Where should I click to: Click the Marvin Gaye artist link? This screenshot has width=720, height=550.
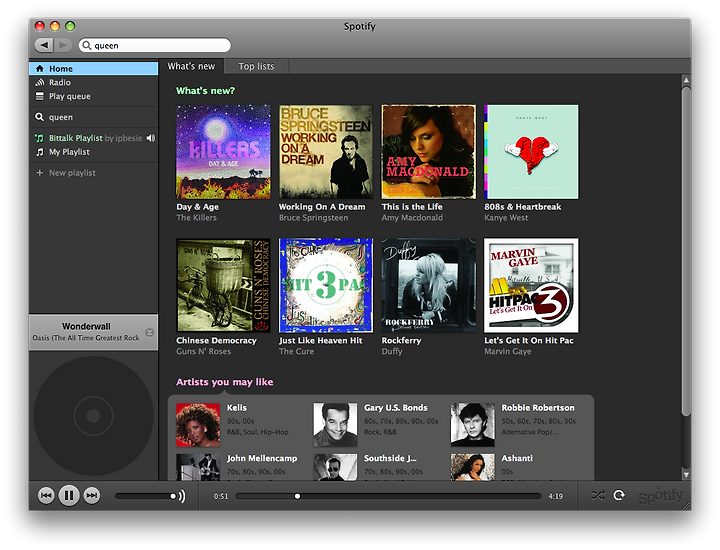507,351
